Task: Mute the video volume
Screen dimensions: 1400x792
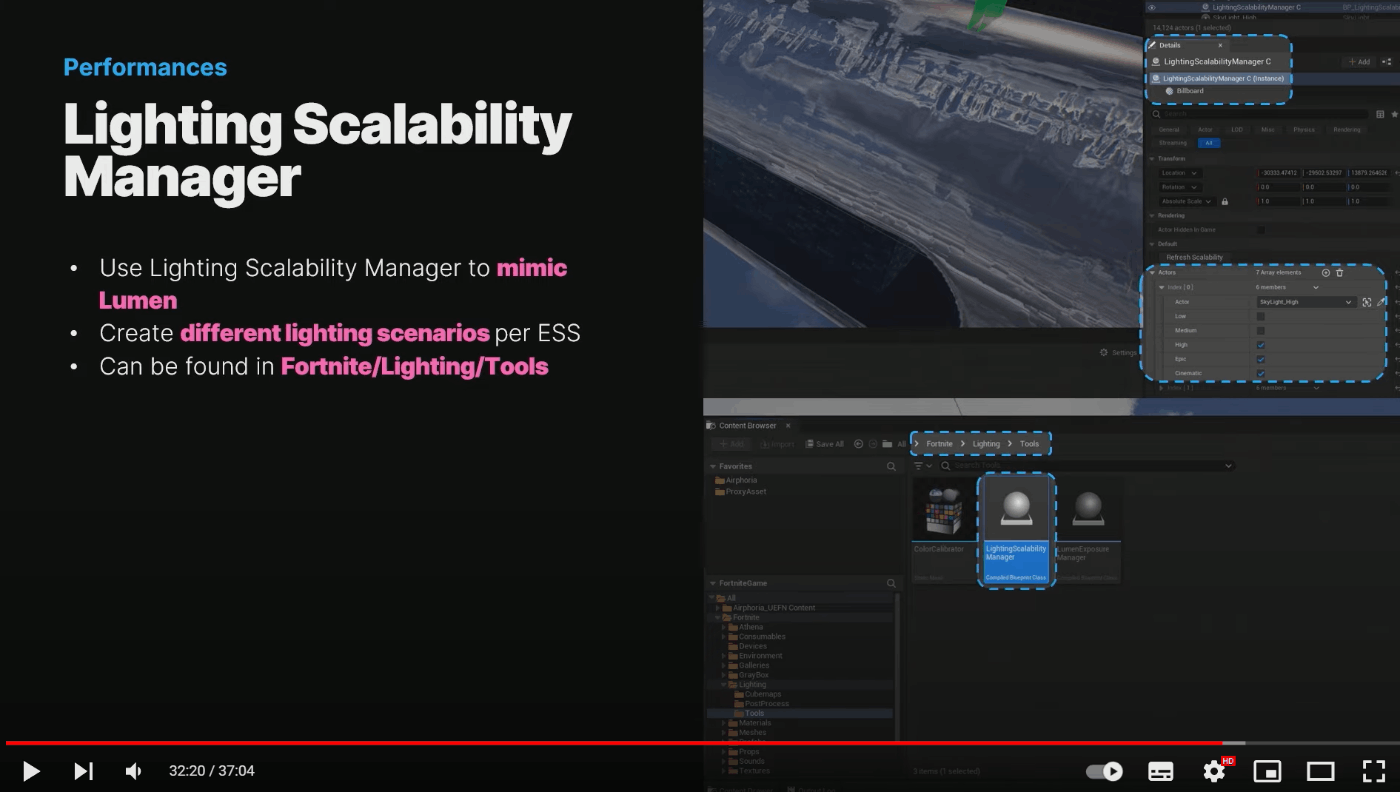Action: pyautogui.click(x=133, y=771)
